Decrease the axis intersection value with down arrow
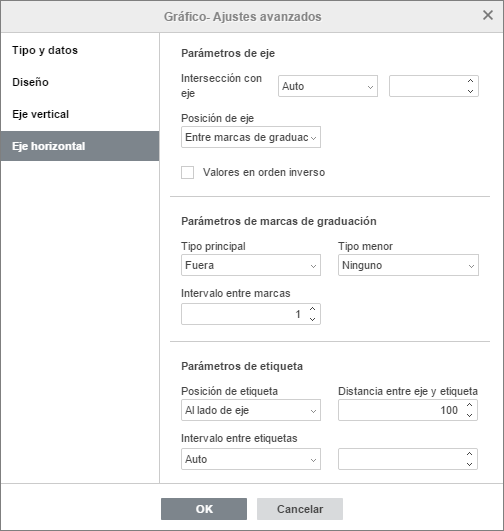Viewport: 504px width, 531px height. (470, 91)
